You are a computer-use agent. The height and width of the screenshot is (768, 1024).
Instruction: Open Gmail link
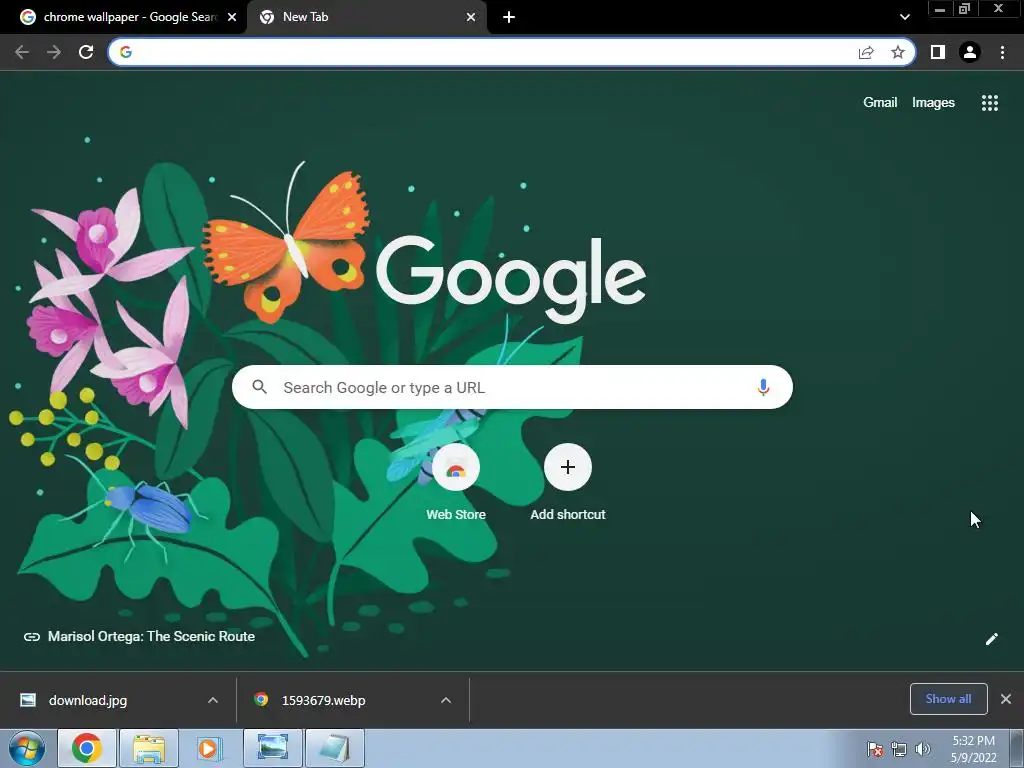click(x=880, y=103)
